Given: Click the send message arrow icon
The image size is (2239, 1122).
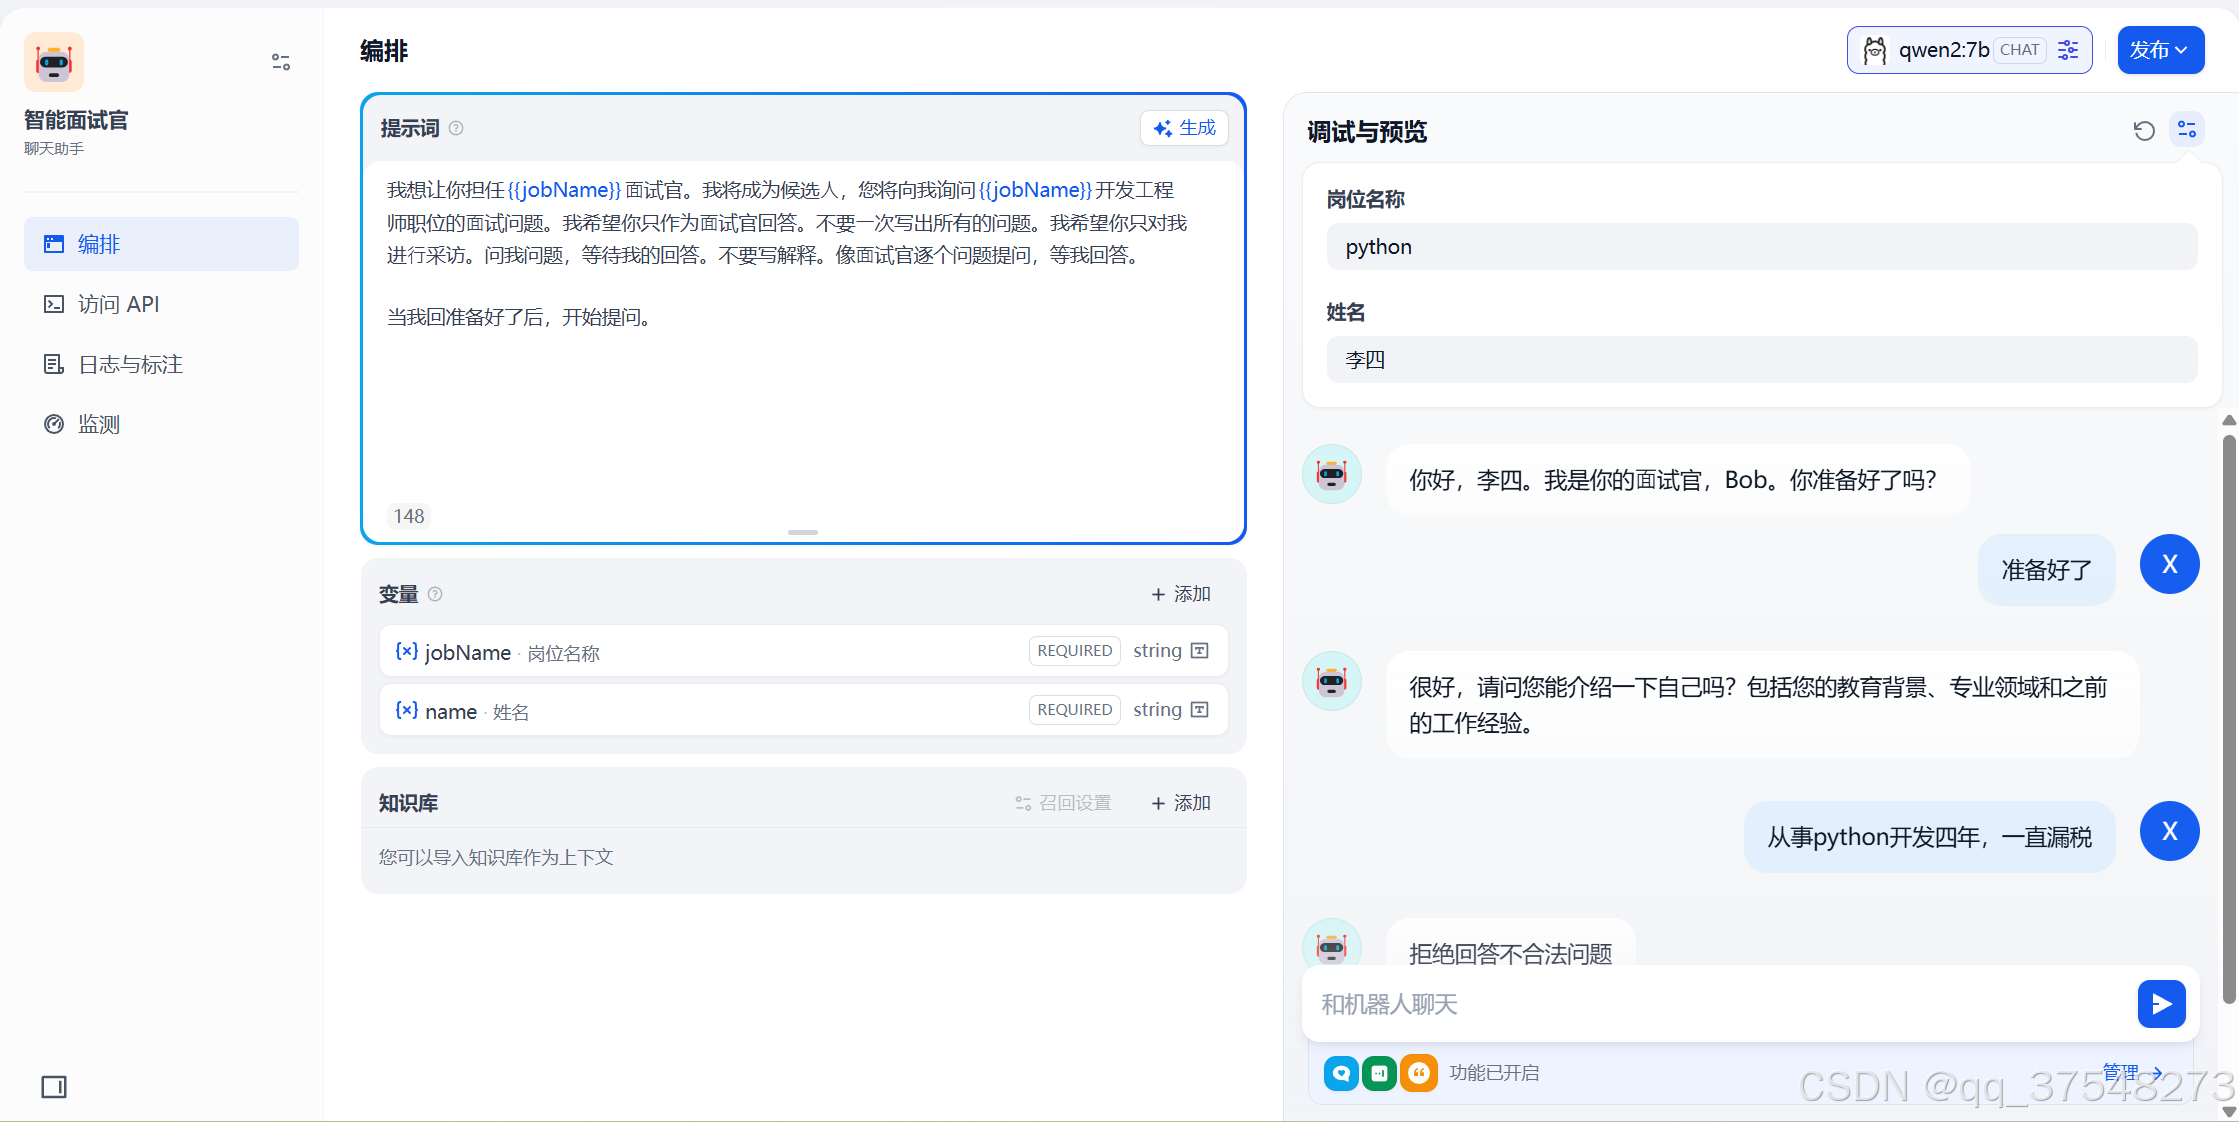Looking at the screenshot, I should [2161, 1004].
